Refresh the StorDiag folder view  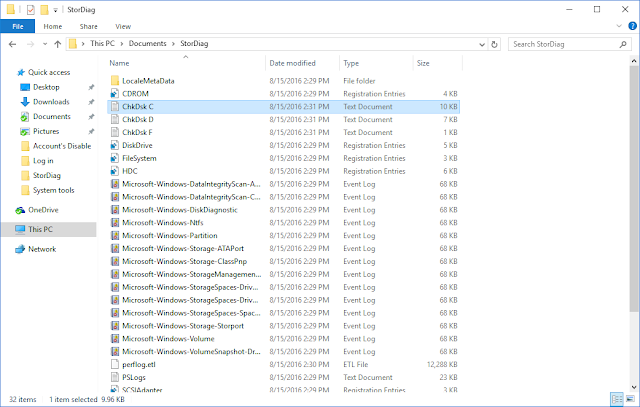coord(494,44)
